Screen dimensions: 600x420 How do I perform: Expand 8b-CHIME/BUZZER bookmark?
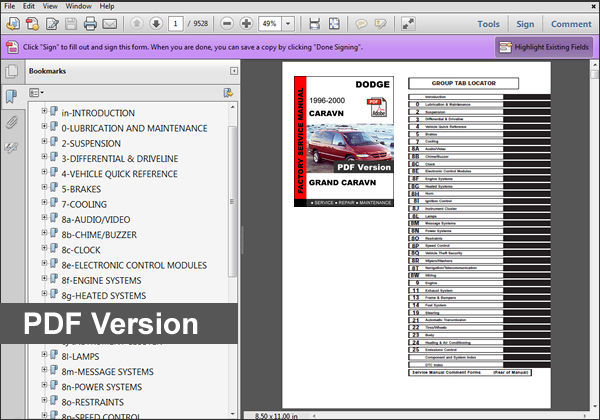[x=44, y=232]
